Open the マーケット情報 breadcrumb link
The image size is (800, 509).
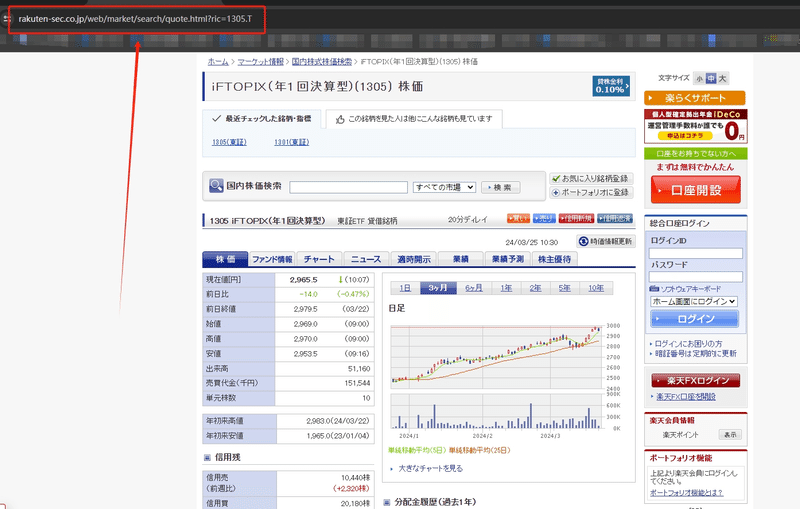[260, 62]
